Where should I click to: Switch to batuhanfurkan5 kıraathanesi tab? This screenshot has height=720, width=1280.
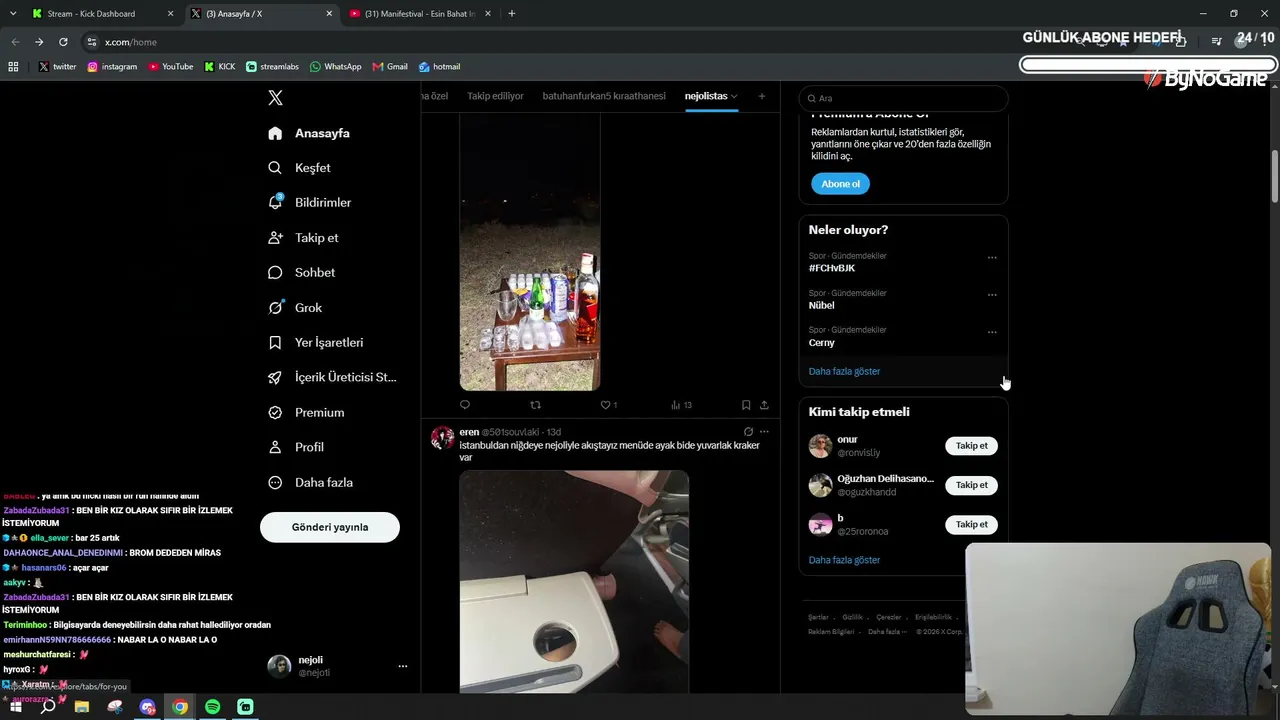point(604,96)
